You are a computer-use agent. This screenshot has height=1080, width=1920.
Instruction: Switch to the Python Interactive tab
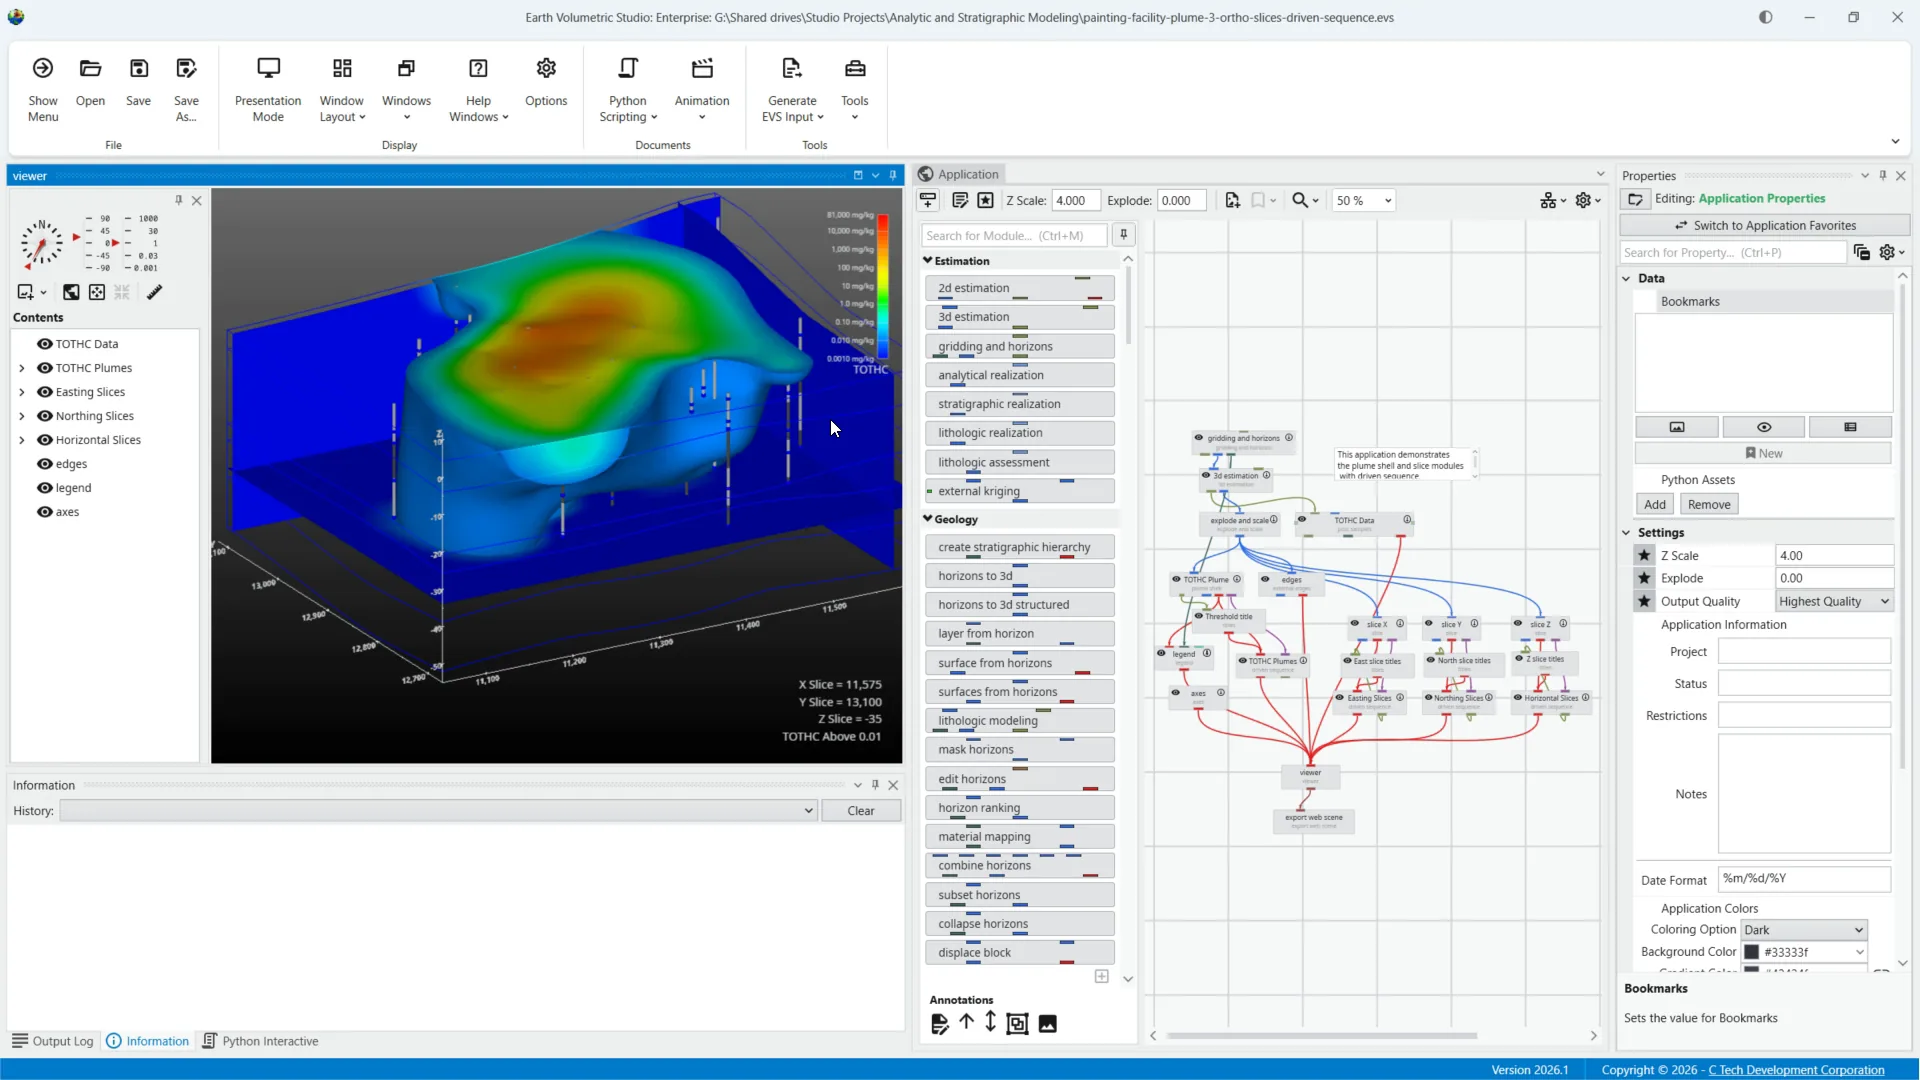[x=260, y=1041]
